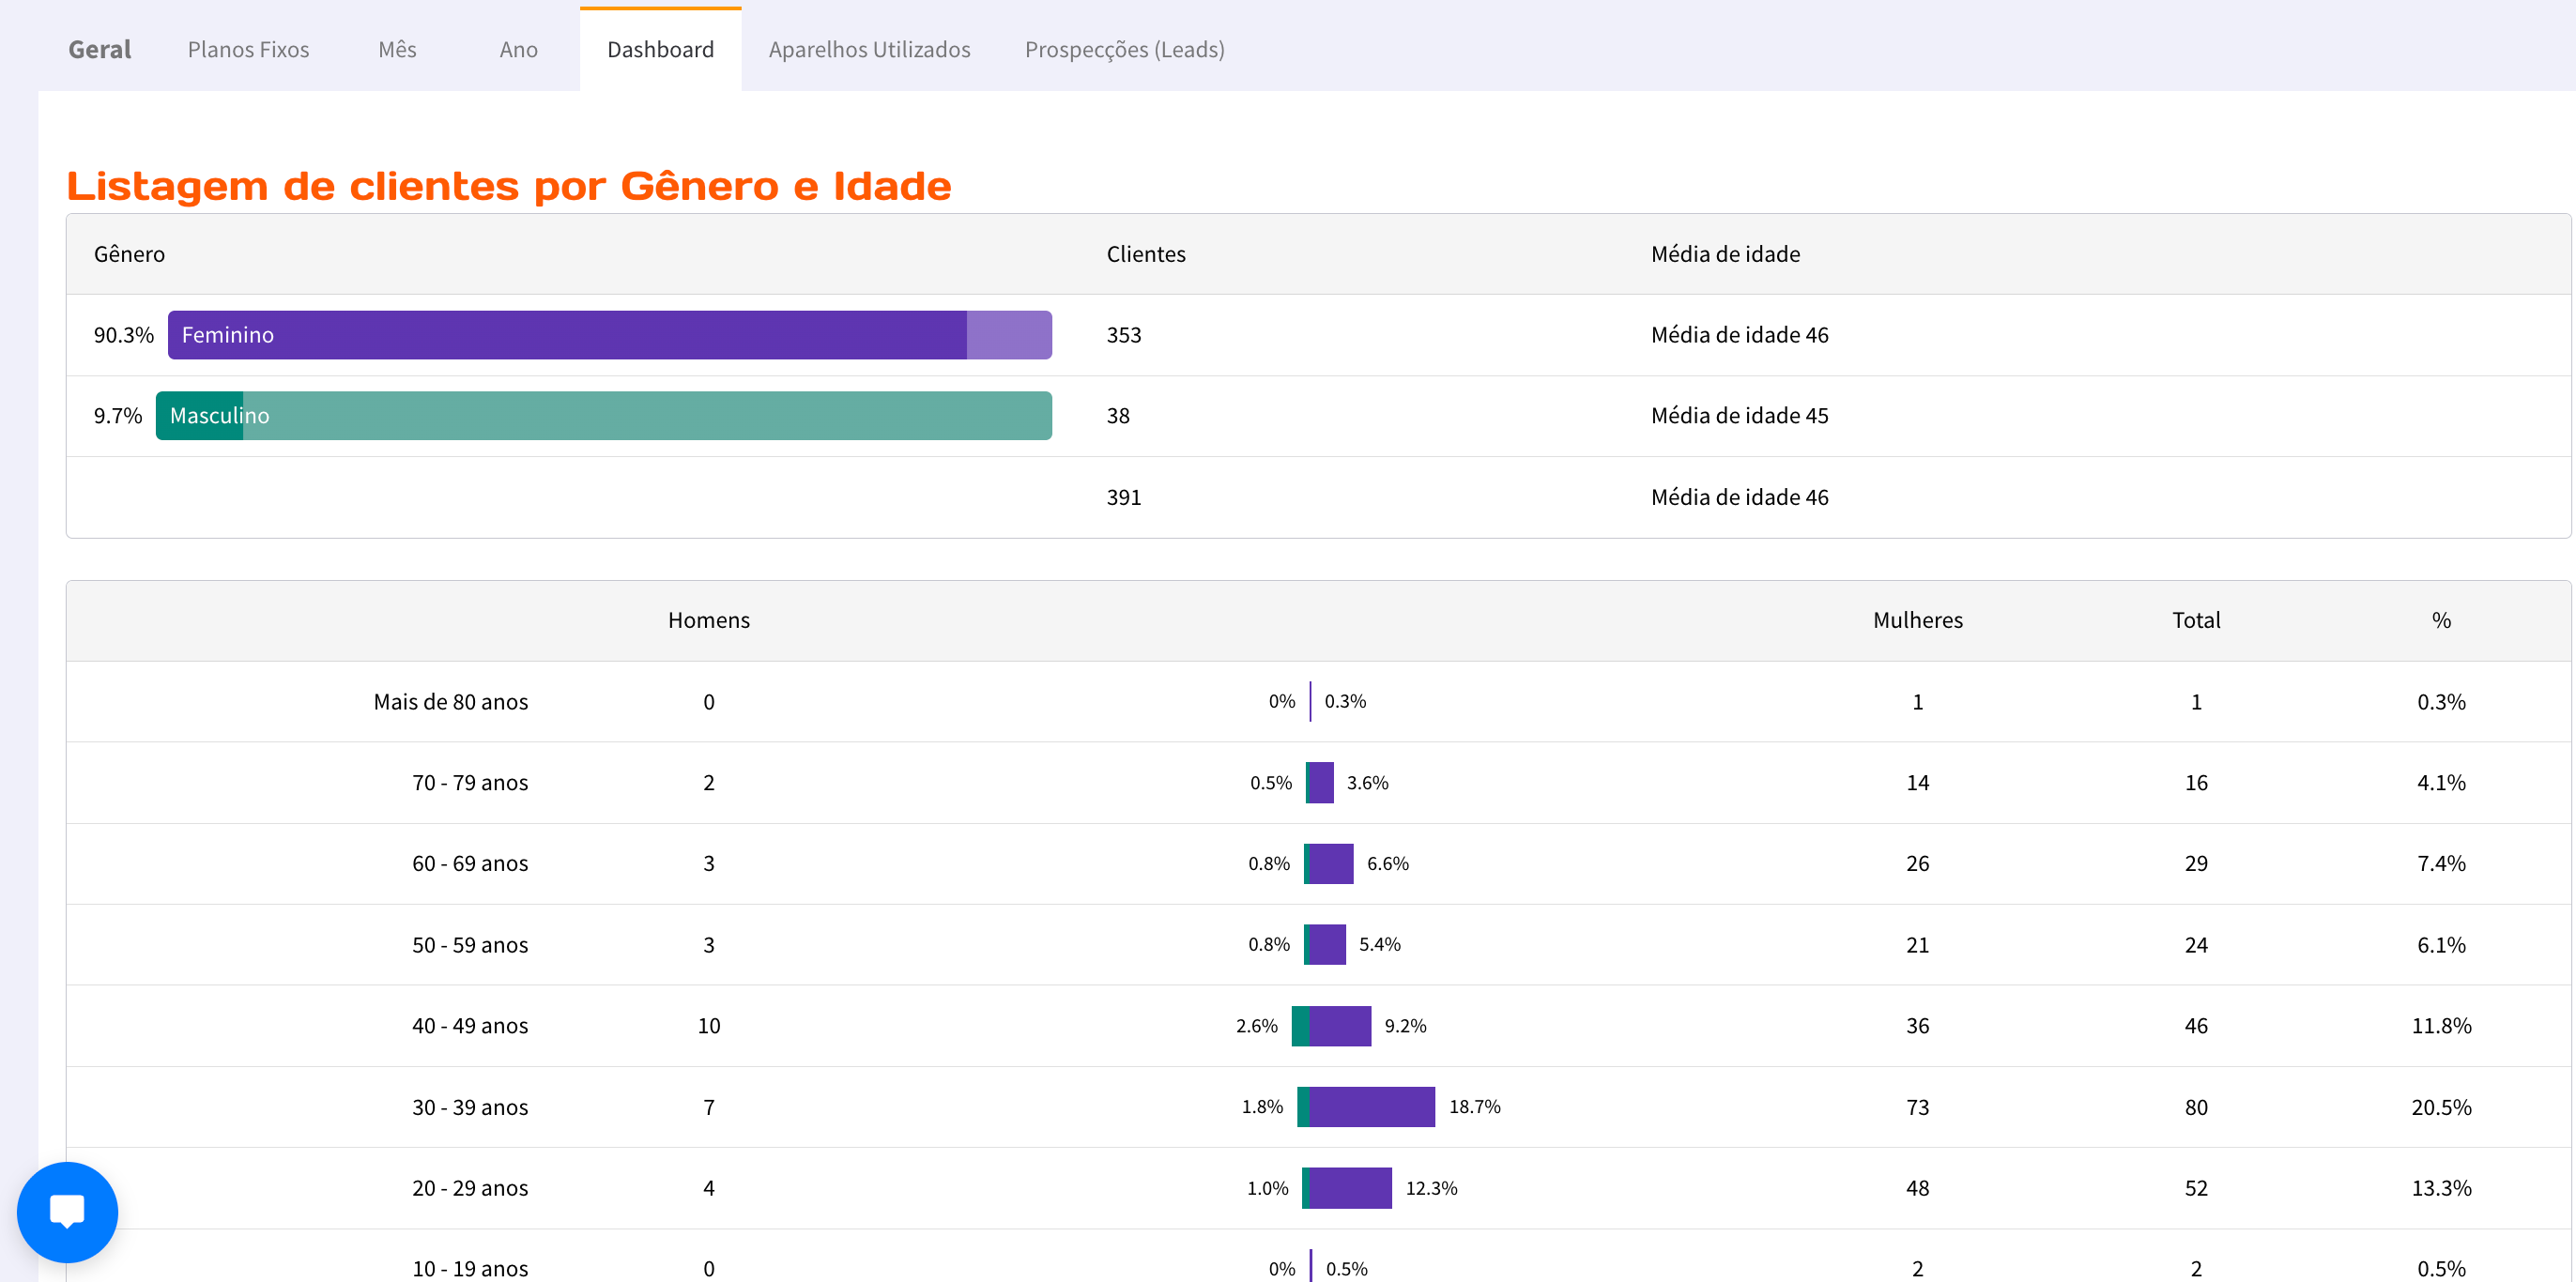Go to the Ano tab
Screen dimensions: 2576x1282
coord(518,49)
